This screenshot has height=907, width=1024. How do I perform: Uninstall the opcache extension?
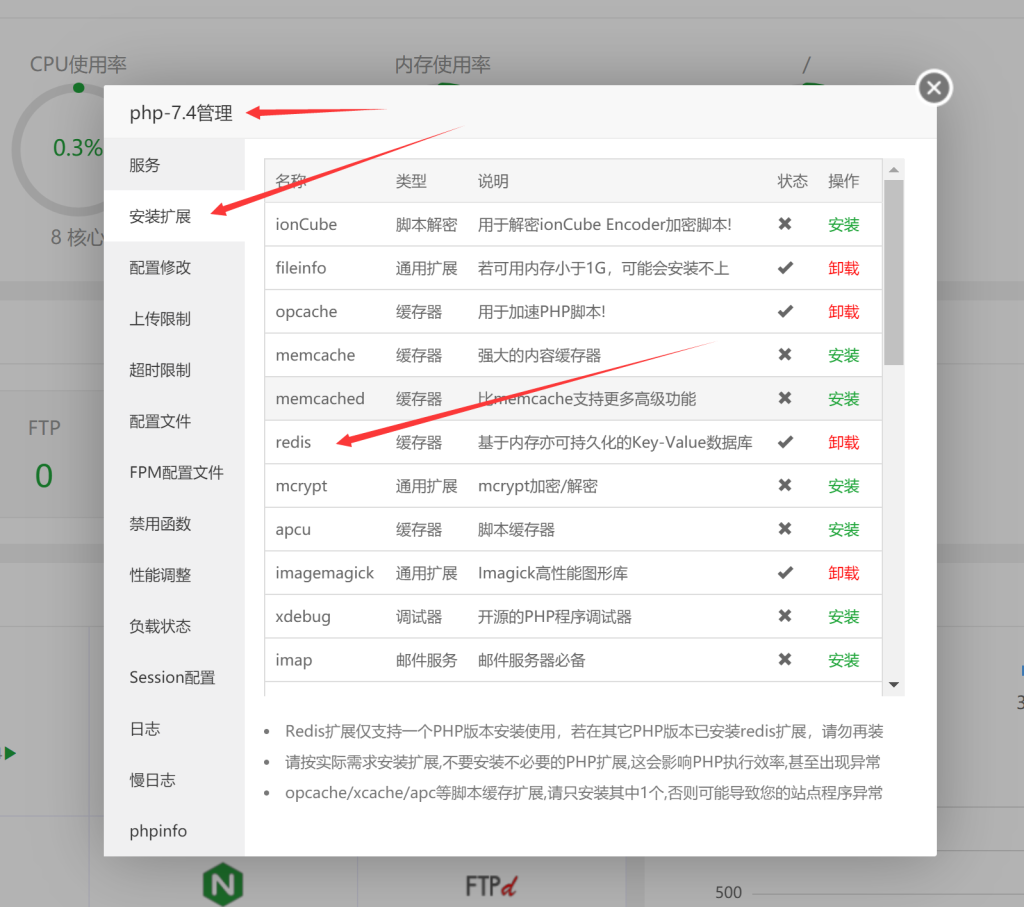843,311
